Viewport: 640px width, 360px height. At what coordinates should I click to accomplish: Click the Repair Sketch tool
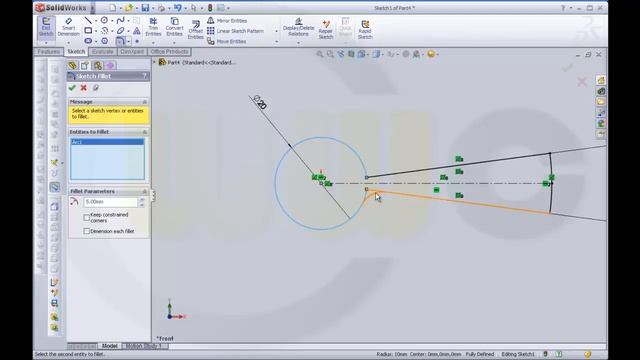[x=325, y=29]
